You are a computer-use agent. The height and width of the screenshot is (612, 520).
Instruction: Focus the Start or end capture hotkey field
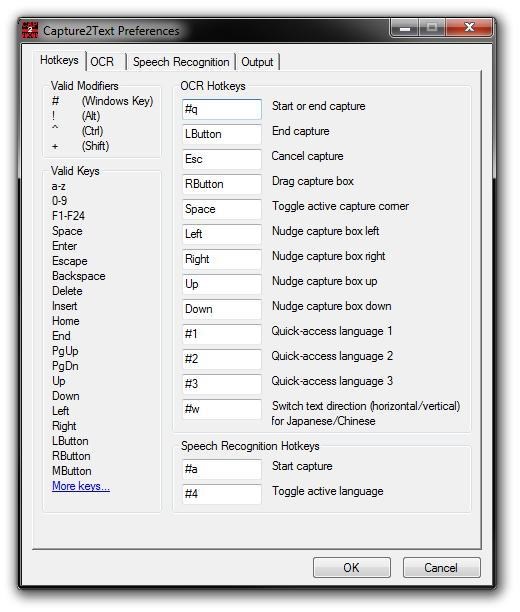(x=222, y=109)
